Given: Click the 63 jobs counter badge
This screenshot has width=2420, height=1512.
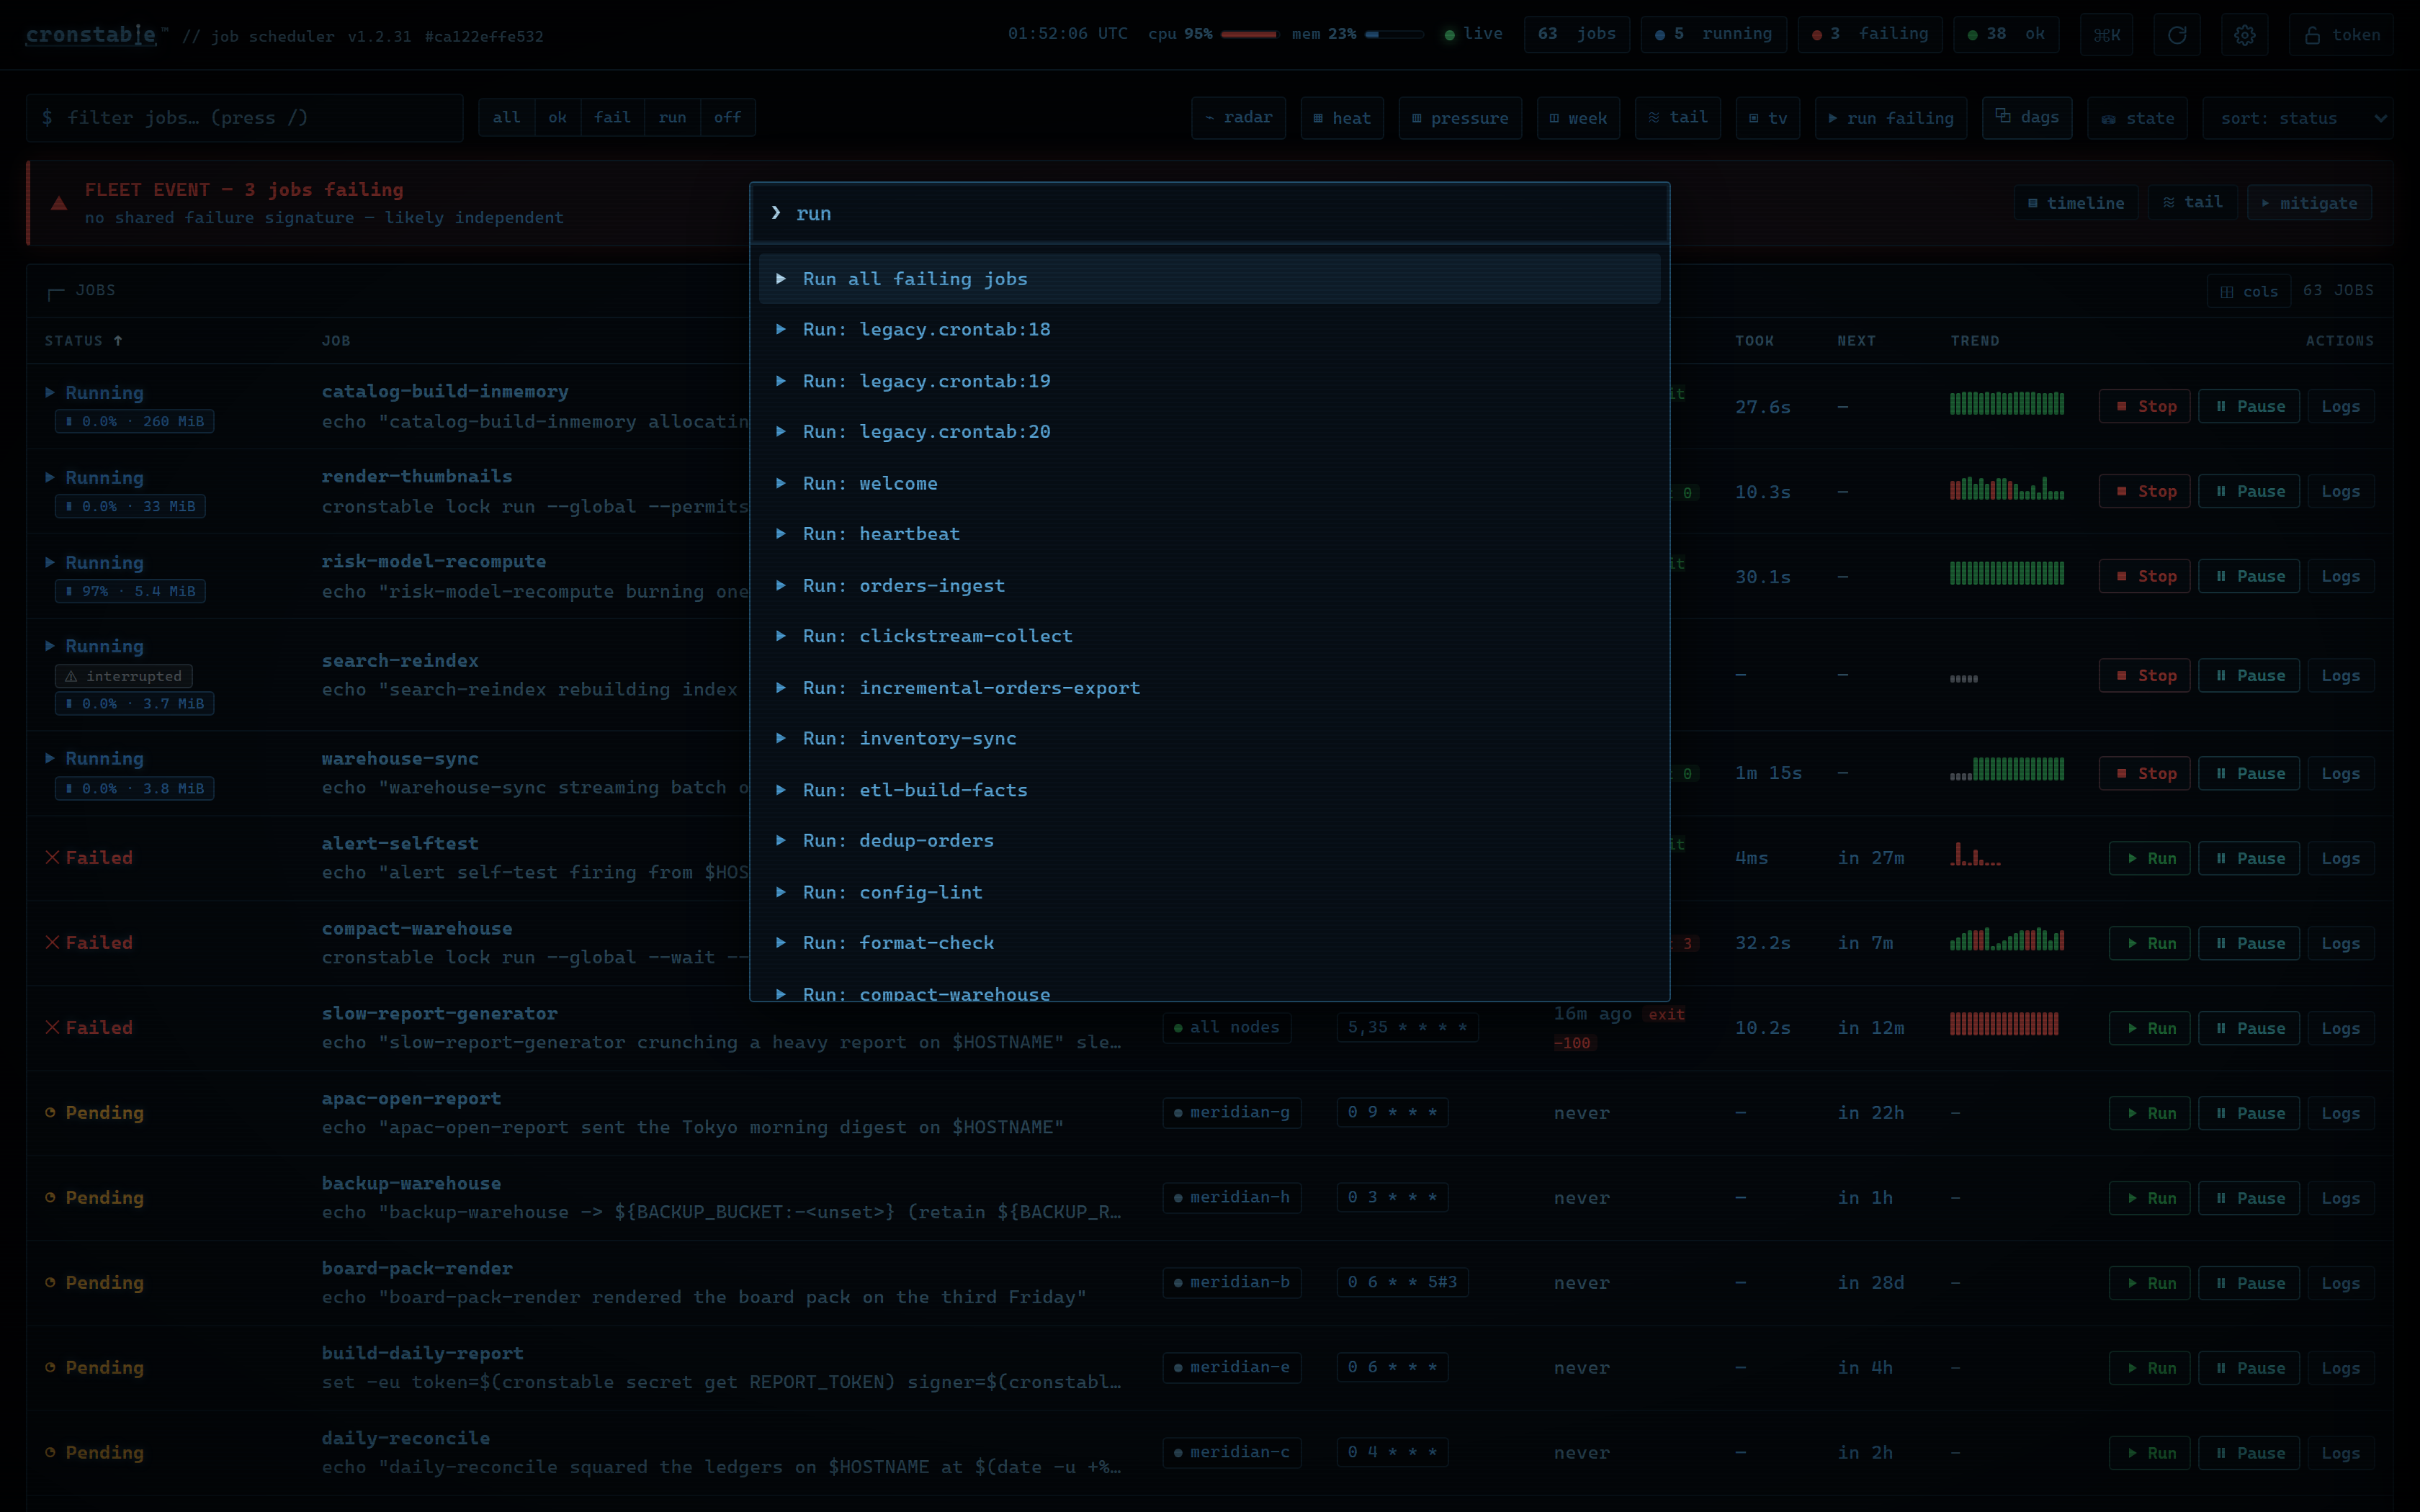Looking at the screenshot, I should (1577, 35).
